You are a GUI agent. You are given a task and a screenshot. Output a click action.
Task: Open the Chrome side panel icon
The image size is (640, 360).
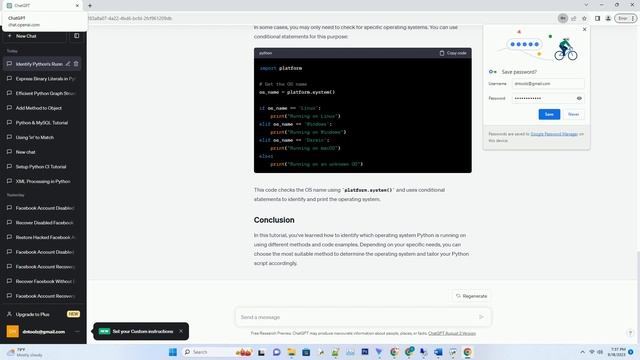pos(597,18)
